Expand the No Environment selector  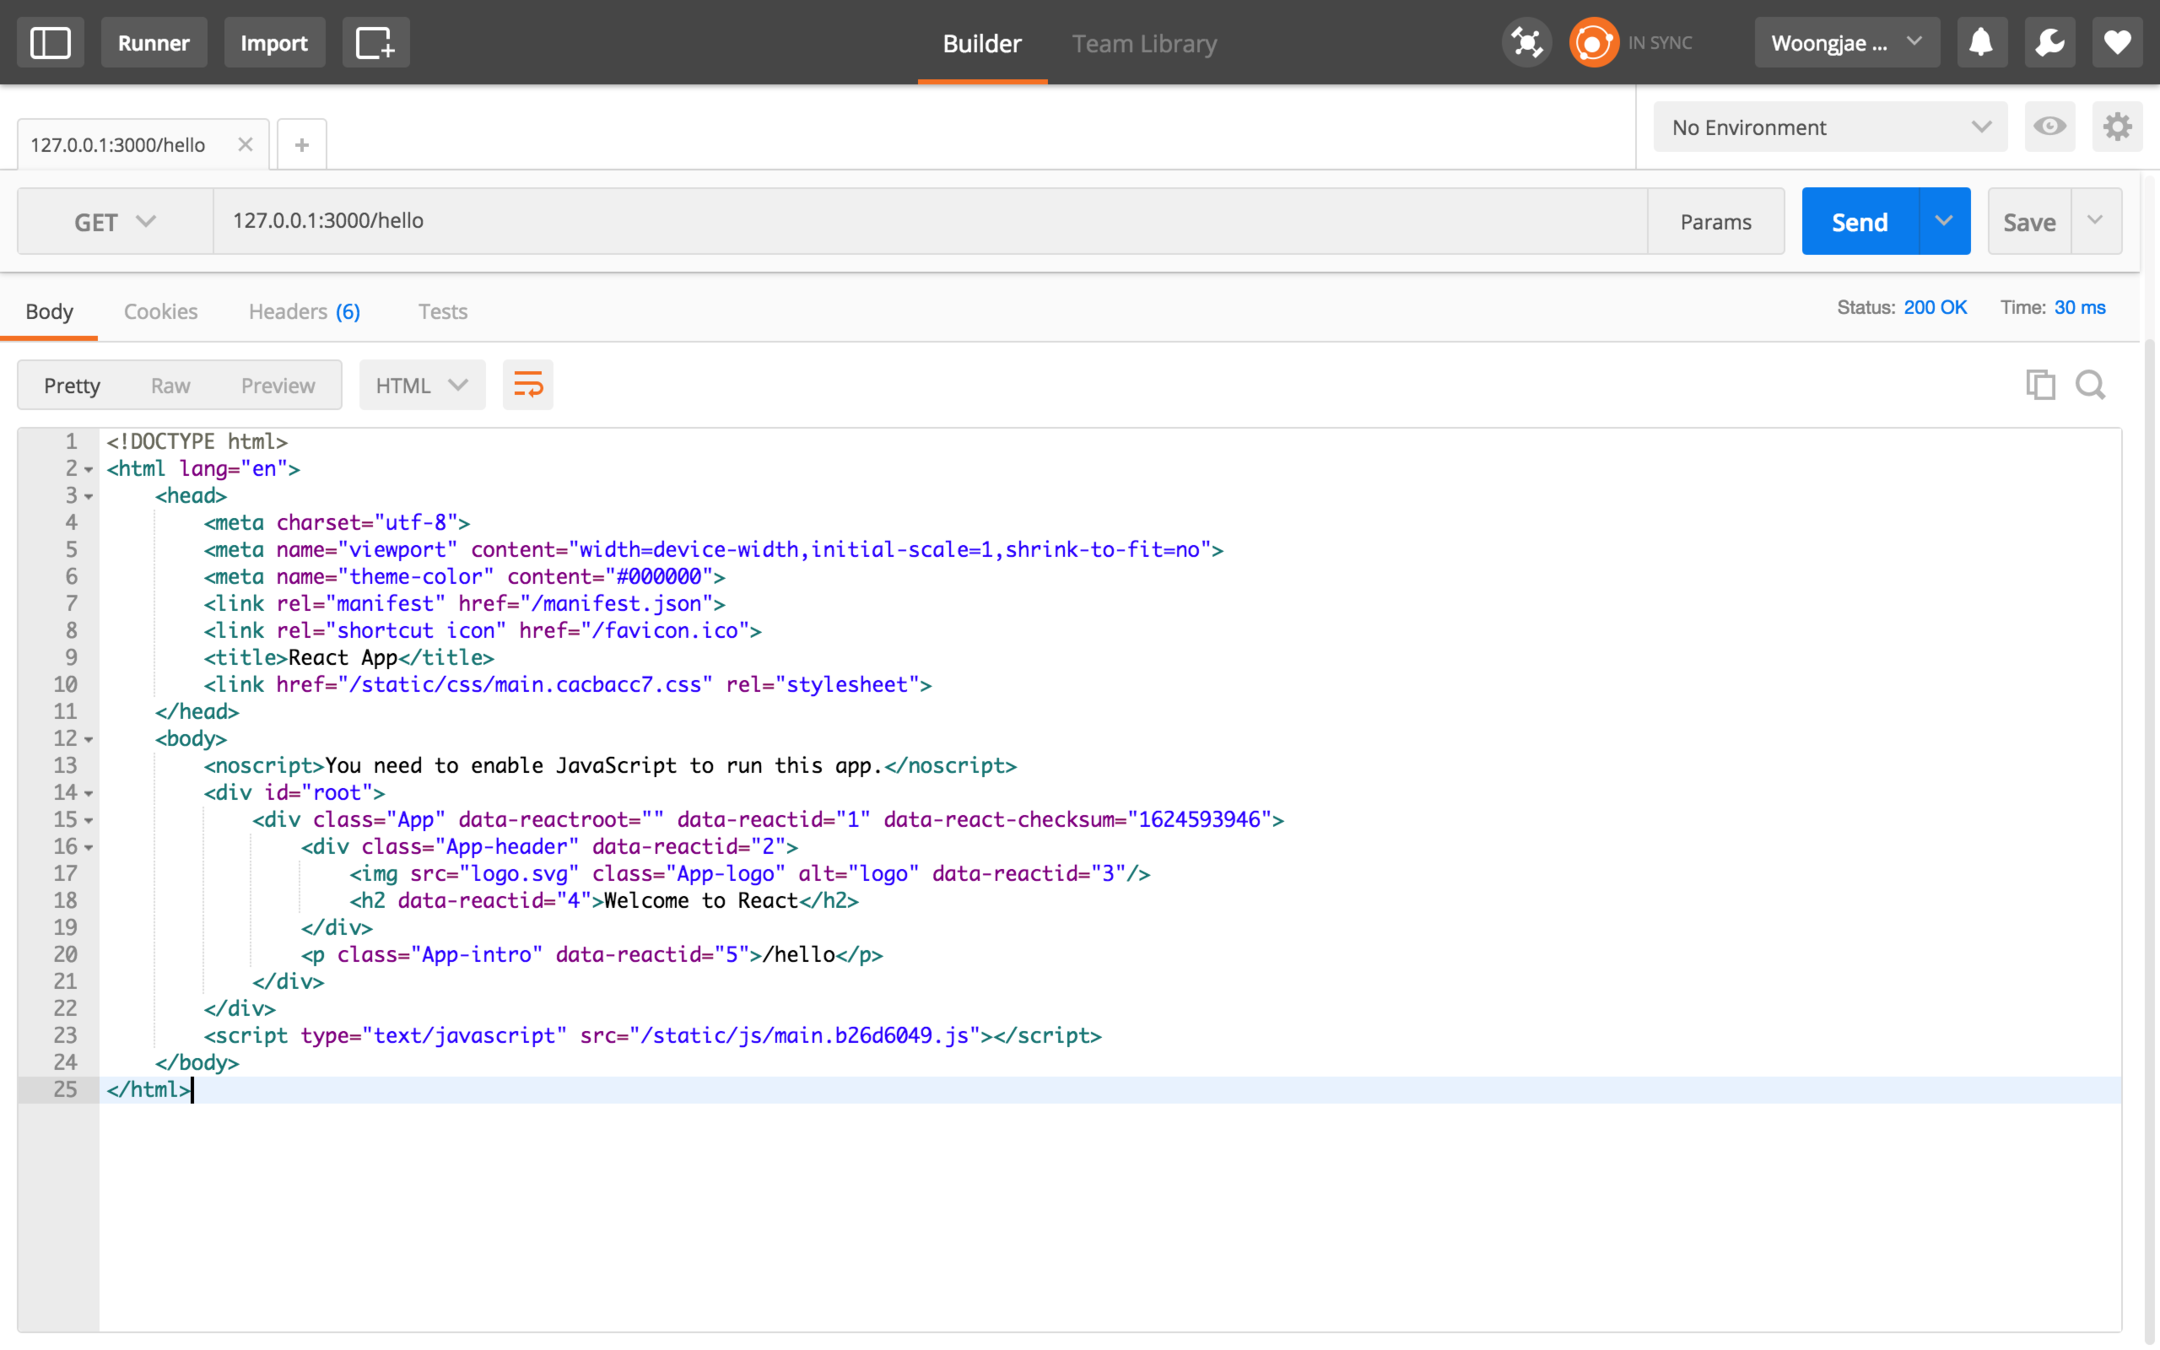[x=1829, y=127]
